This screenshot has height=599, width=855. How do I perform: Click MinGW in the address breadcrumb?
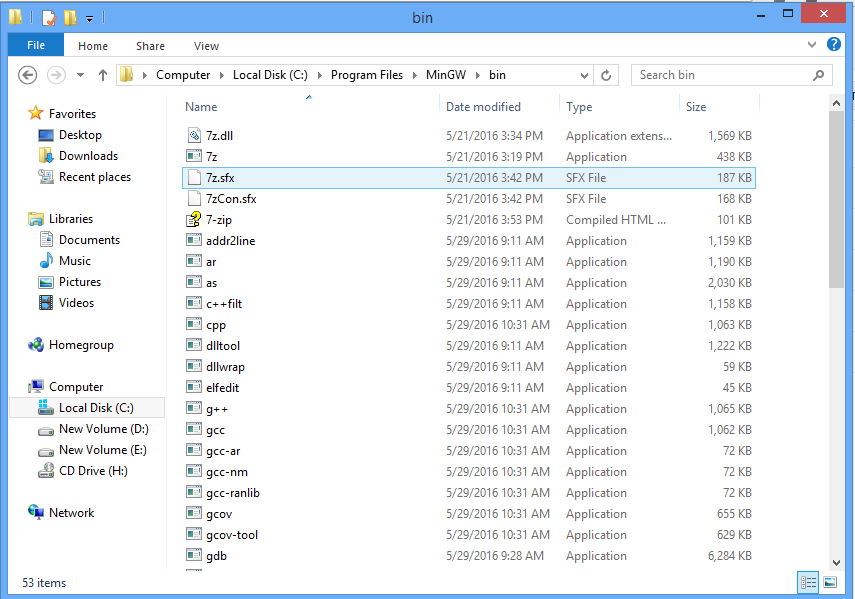[445, 75]
